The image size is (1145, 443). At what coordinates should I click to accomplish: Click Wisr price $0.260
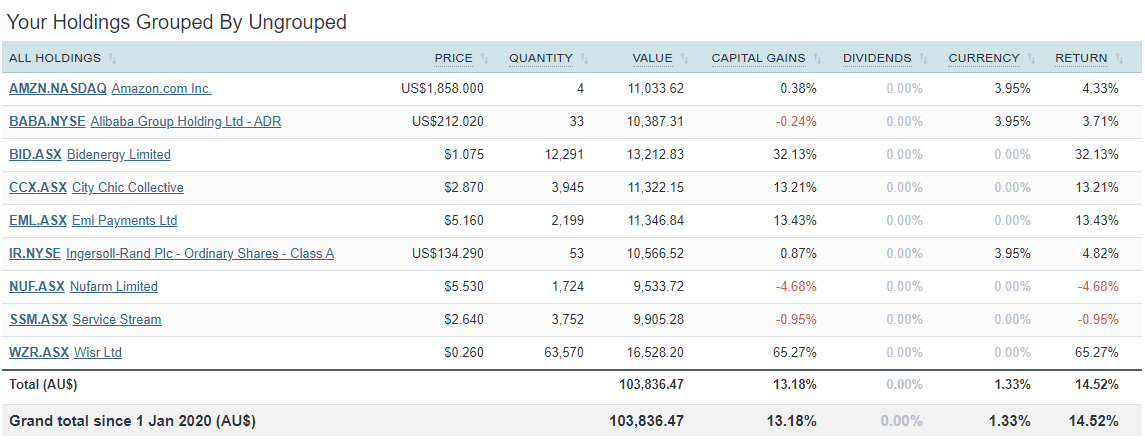[x=464, y=353]
